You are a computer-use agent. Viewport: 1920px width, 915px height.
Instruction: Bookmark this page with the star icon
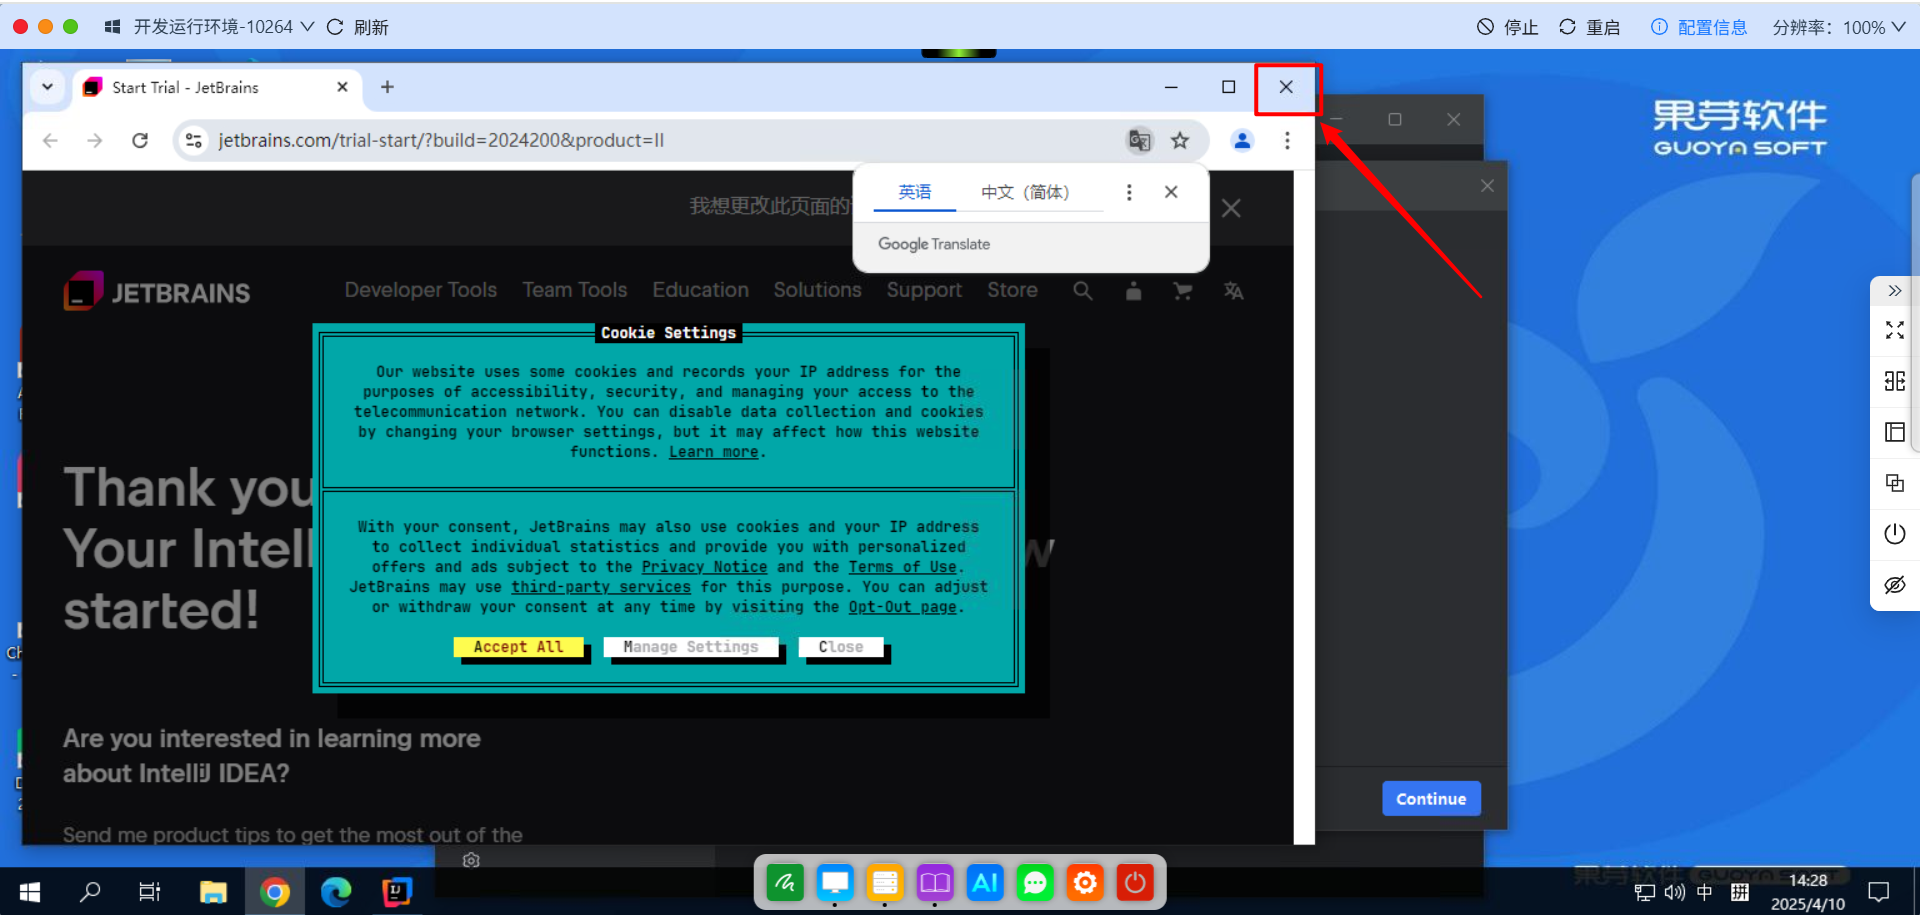tap(1180, 141)
